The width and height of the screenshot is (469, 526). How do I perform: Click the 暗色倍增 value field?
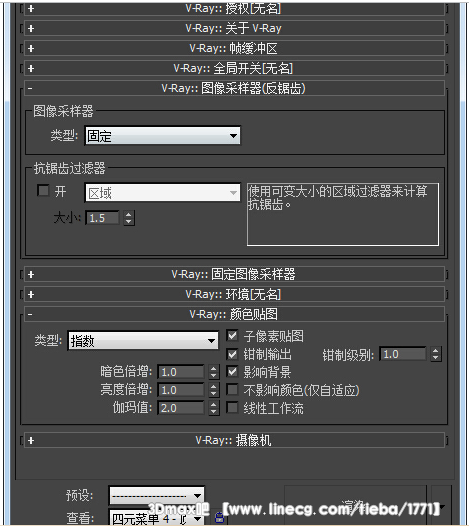point(181,372)
